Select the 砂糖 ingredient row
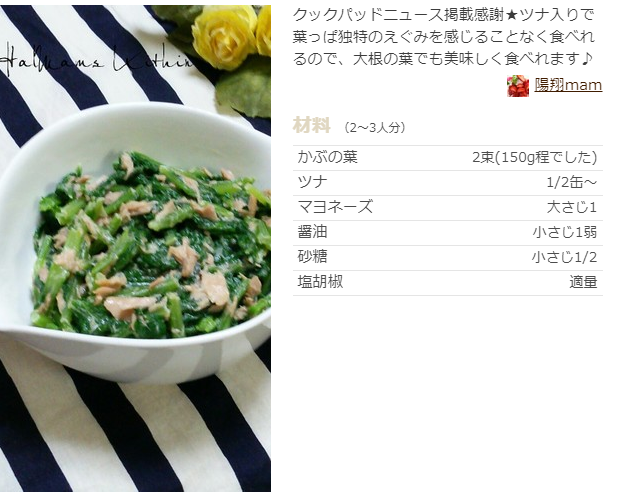The height and width of the screenshot is (495, 621). [x=448, y=257]
